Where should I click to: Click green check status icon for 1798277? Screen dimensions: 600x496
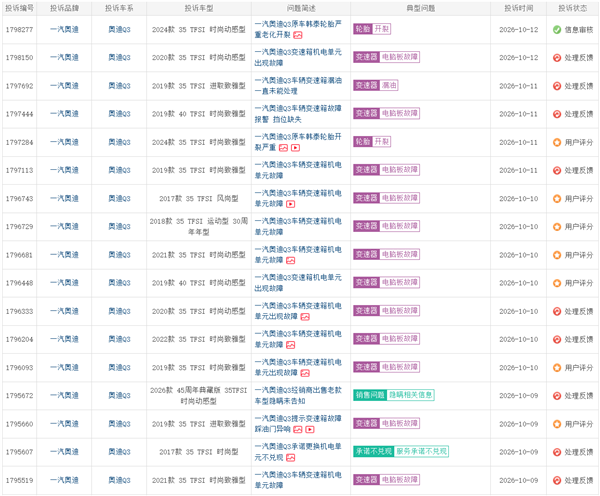pos(557,29)
